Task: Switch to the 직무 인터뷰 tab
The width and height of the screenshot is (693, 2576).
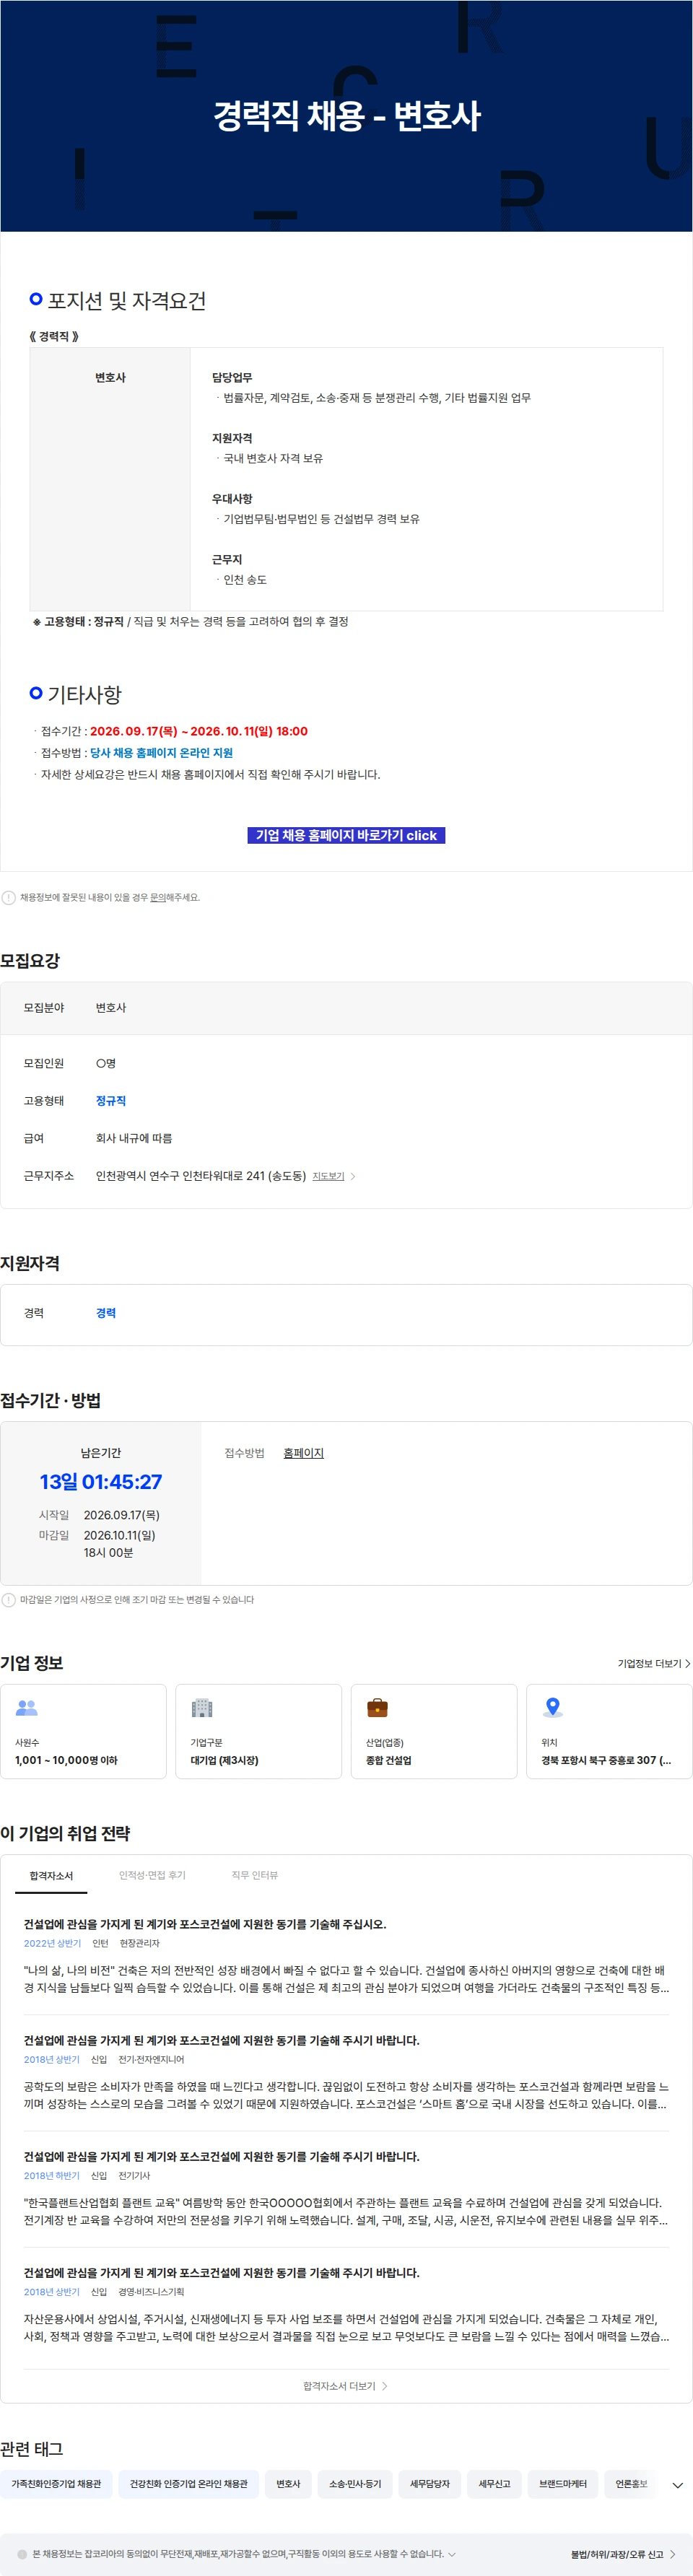Action: tap(255, 1875)
